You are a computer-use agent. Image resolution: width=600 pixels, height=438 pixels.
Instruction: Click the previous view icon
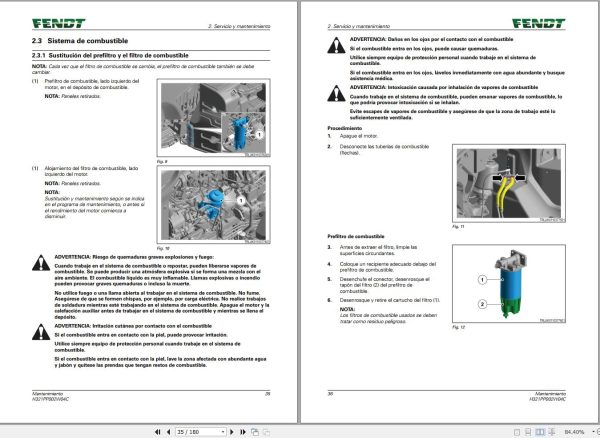pos(255,432)
